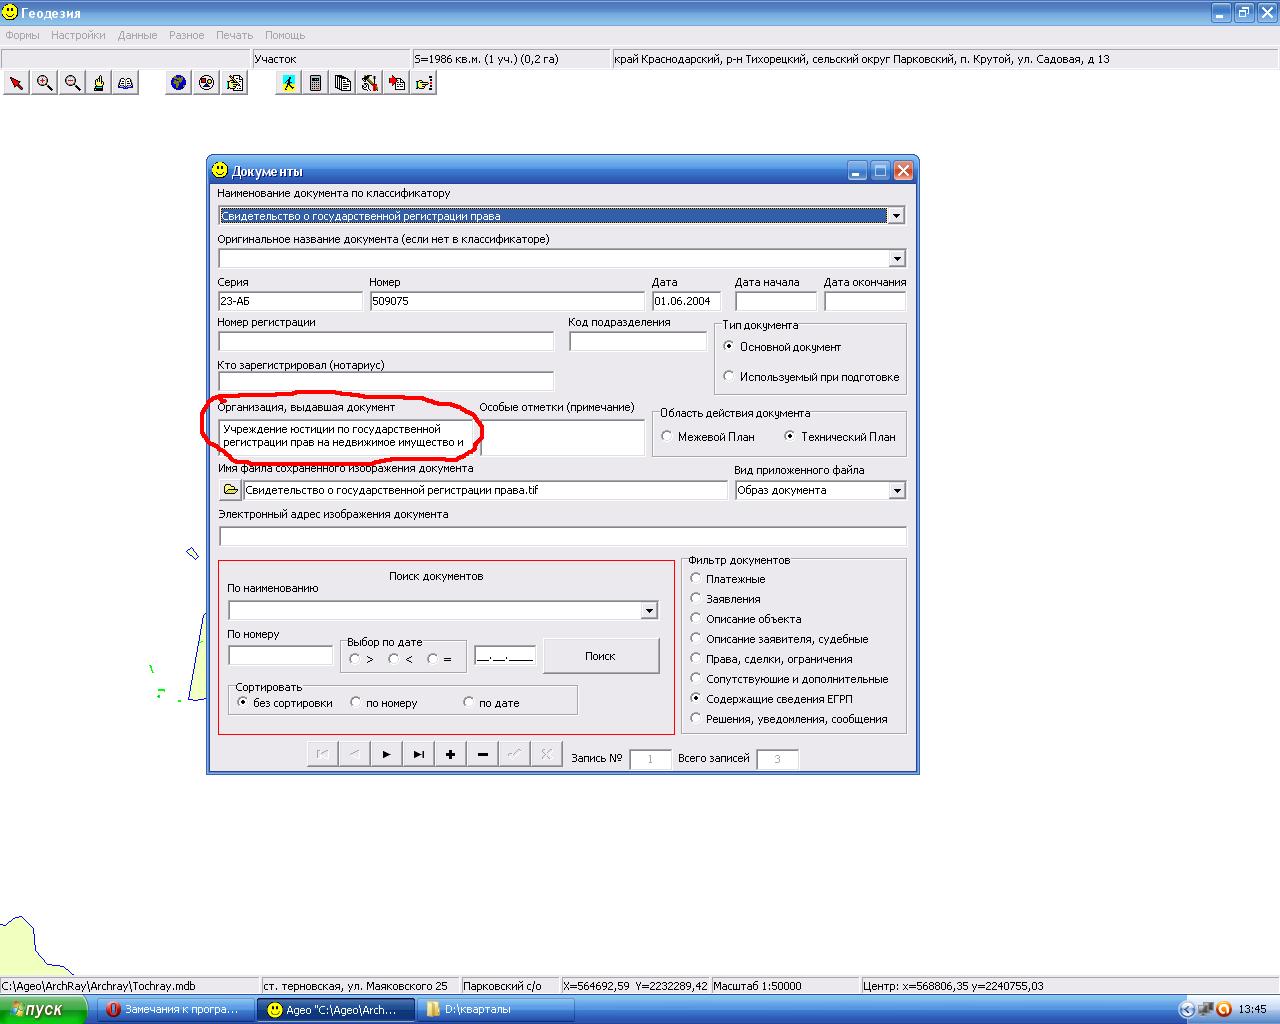Open file browse folder icon for image file
This screenshot has width=1280, height=1024.
click(230, 490)
